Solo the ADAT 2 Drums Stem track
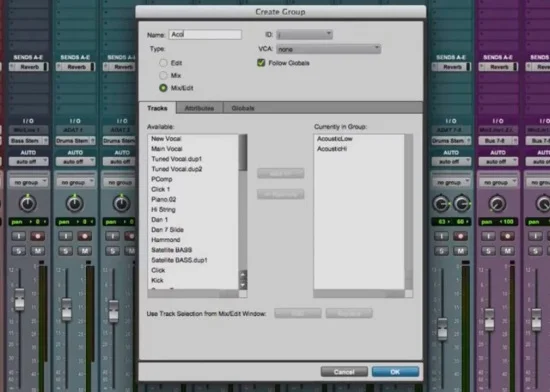Screen dimensions: 550x392 pos(113,251)
